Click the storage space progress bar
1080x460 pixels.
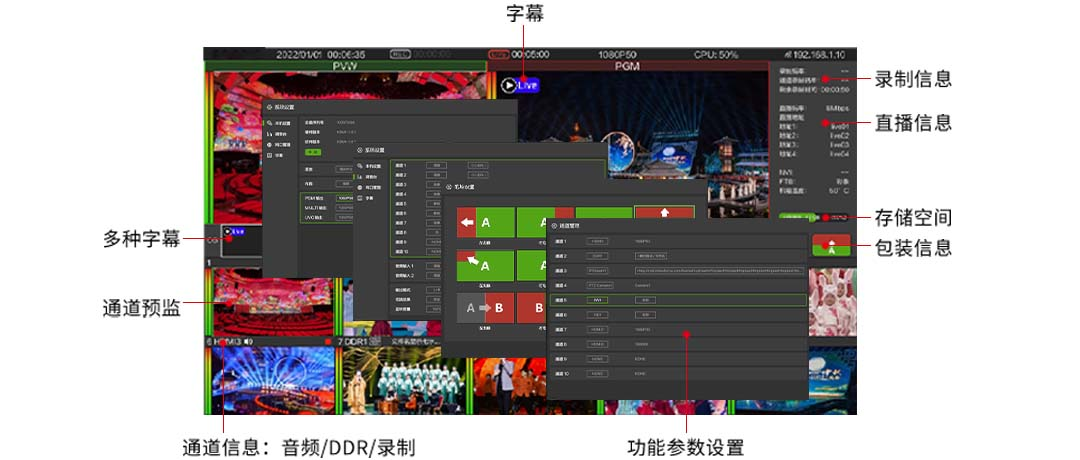point(815,216)
